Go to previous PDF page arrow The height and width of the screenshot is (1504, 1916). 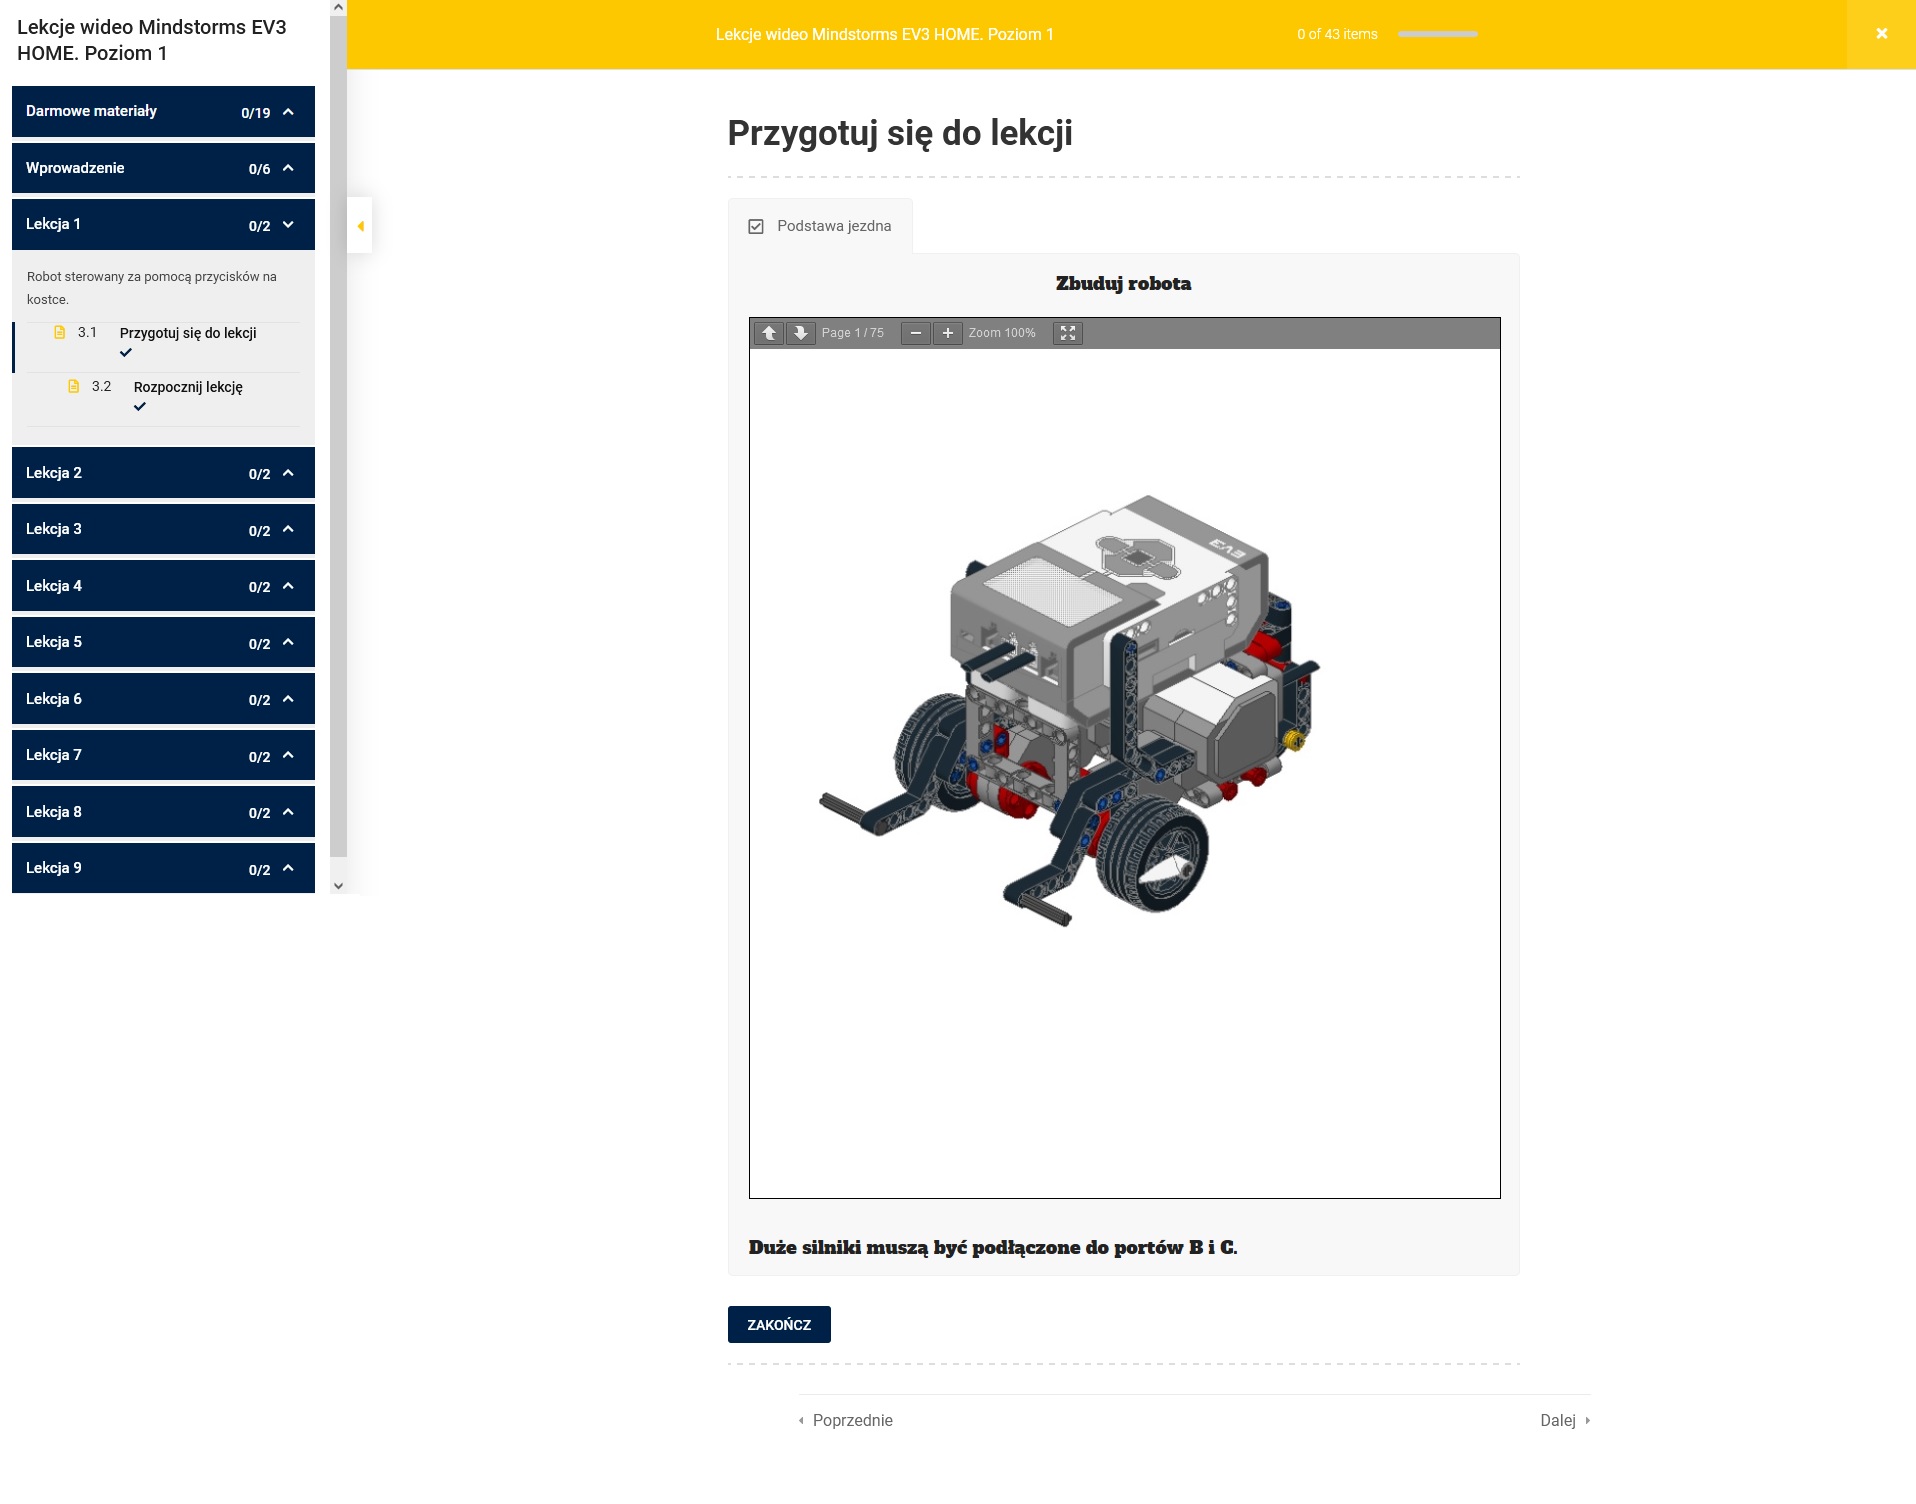point(769,333)
